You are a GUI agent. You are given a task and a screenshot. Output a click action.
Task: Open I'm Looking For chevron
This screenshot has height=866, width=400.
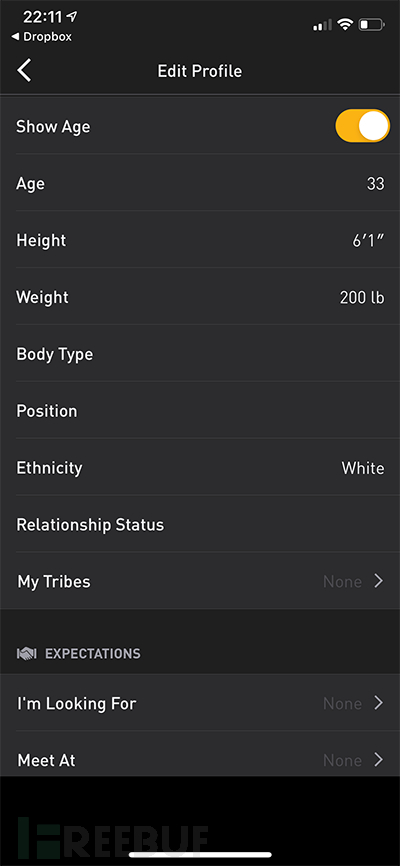pos(378,703)
